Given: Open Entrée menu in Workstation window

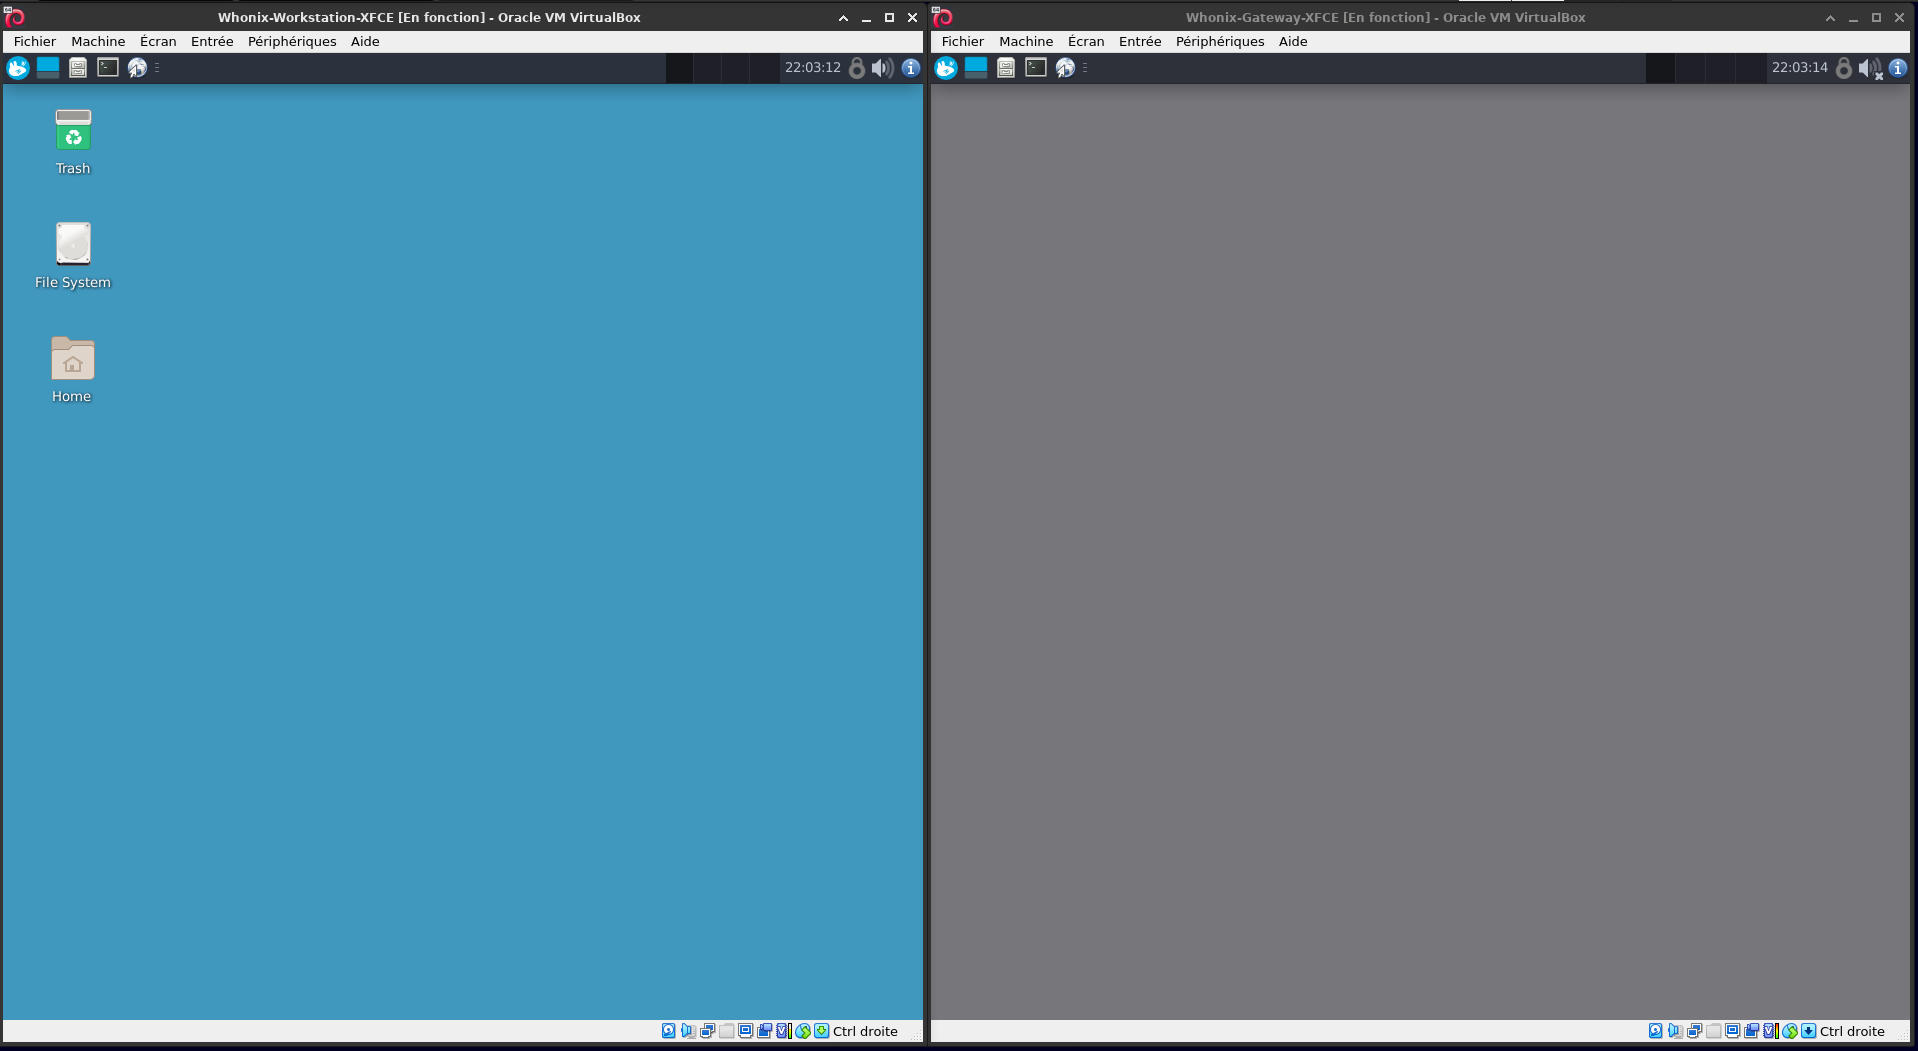Looking at the screenshot, I should click(212, 41).
